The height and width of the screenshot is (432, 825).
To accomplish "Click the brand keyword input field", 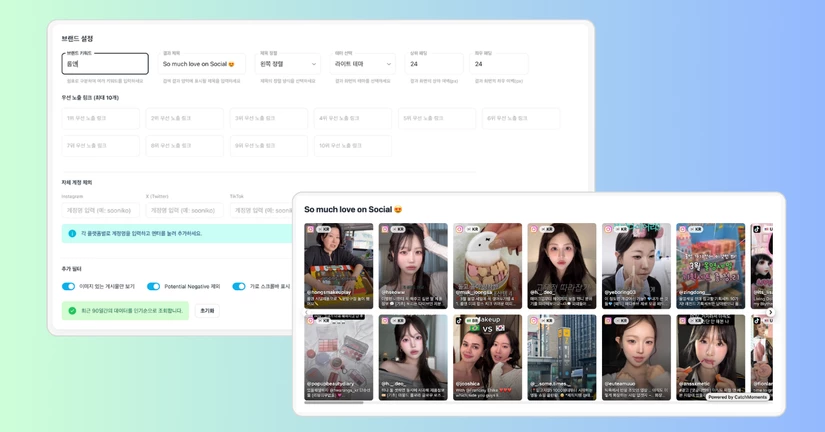I will click(105, 64).
